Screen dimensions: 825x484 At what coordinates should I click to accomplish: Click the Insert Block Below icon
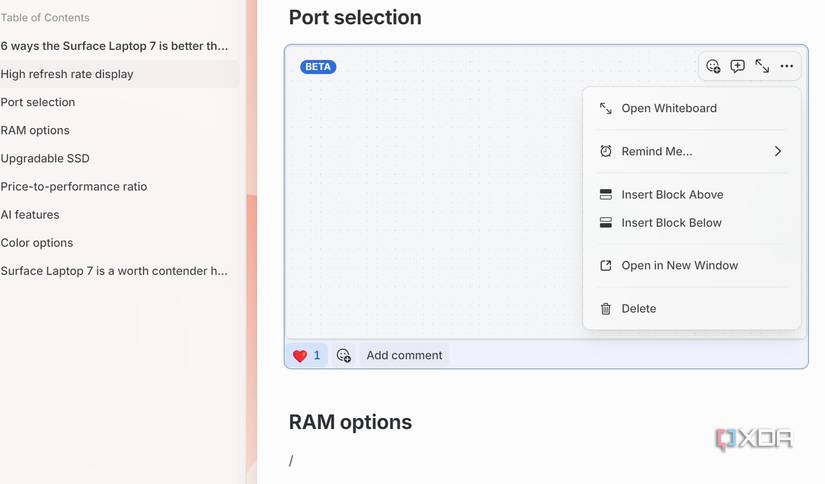click(x=606, y=223)
